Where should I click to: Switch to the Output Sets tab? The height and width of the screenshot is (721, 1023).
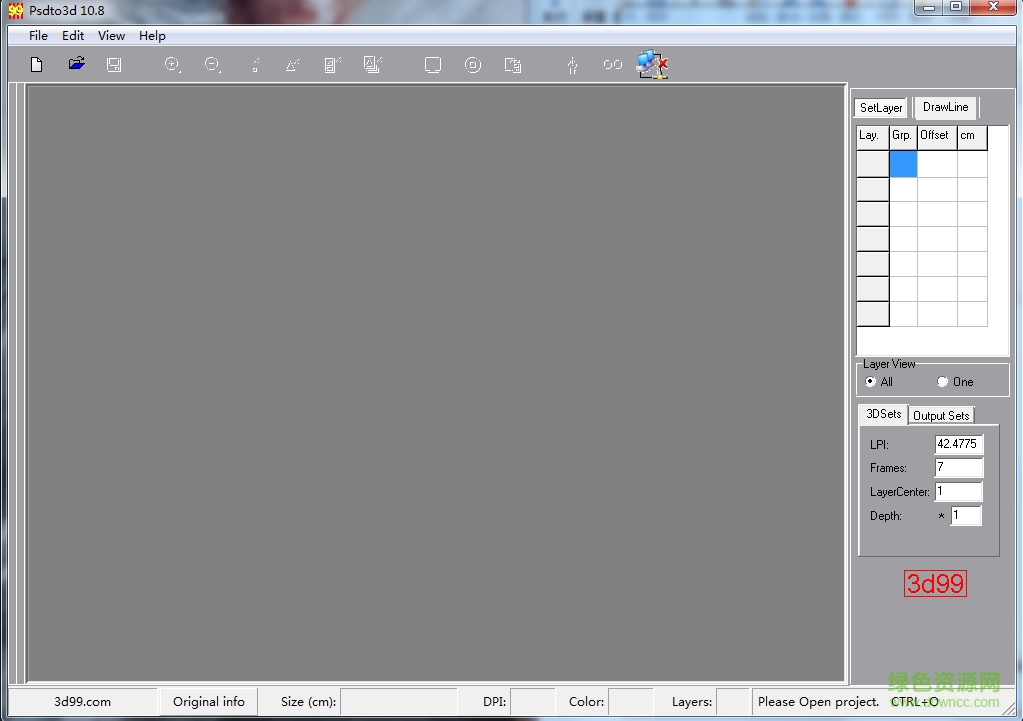941,416
